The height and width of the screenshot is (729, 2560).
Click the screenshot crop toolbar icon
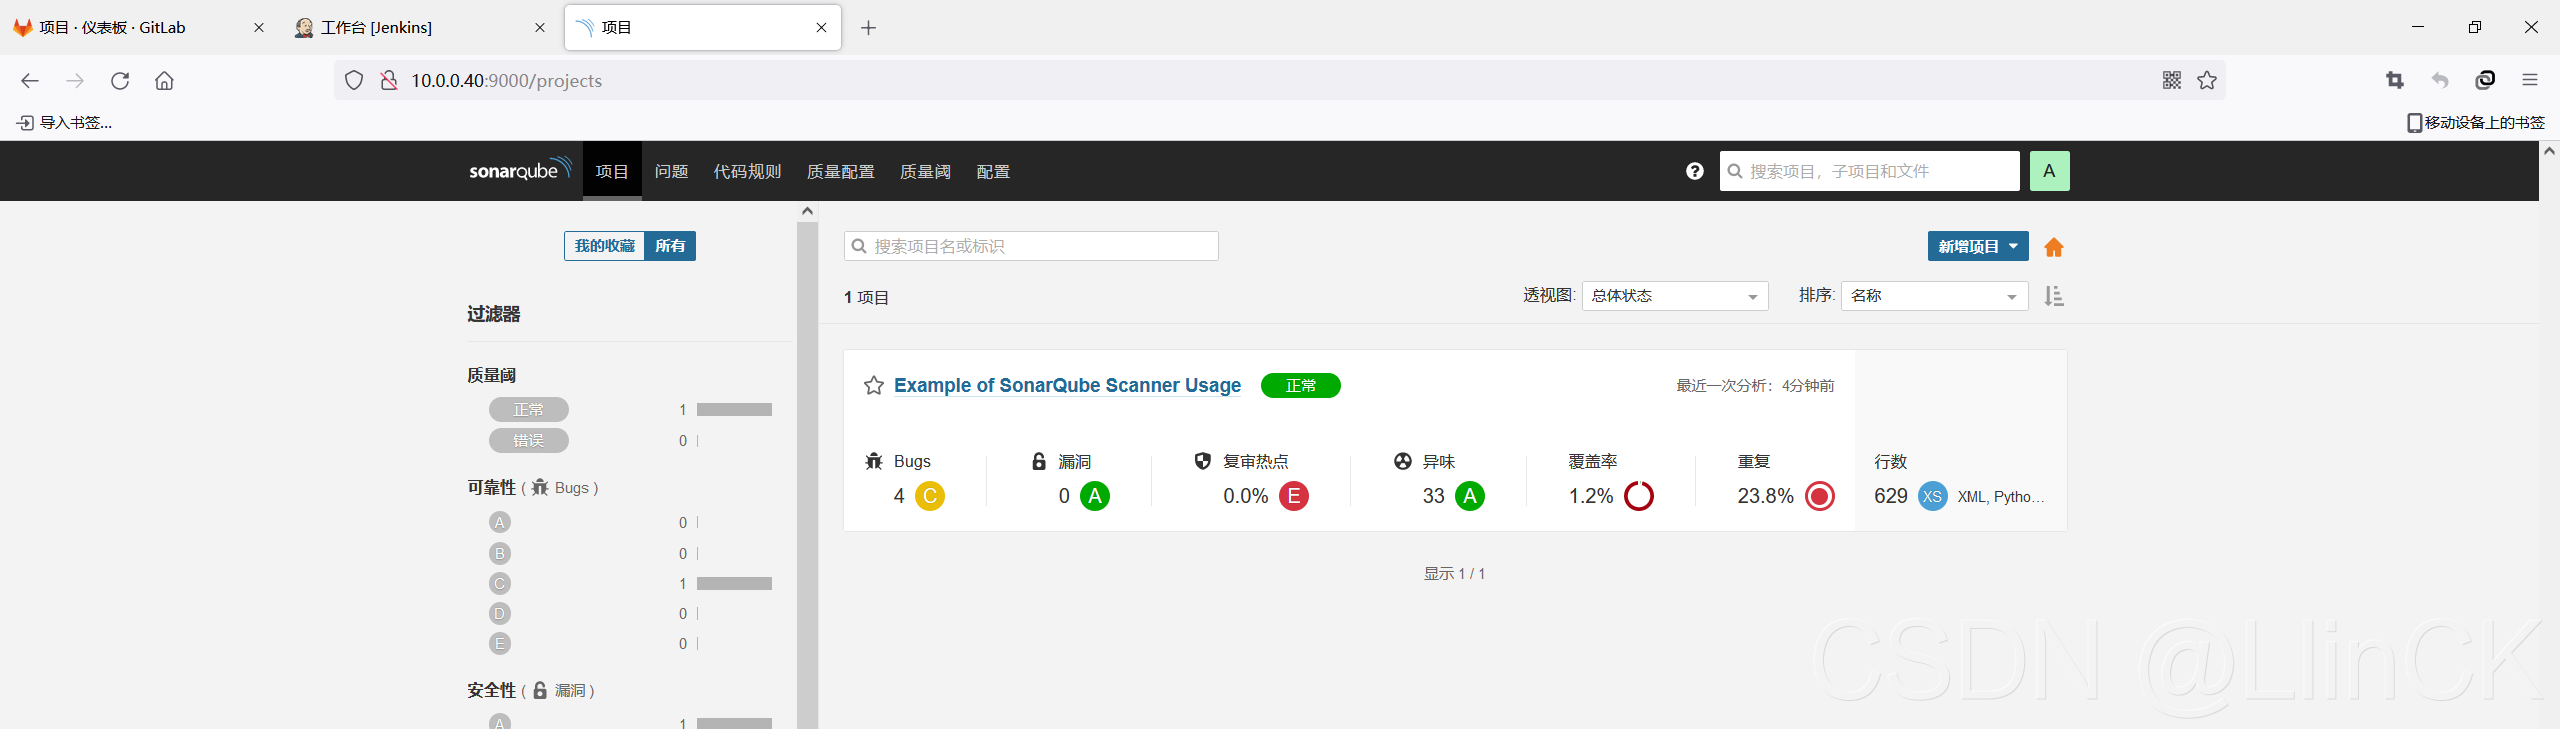point(2394,80)
